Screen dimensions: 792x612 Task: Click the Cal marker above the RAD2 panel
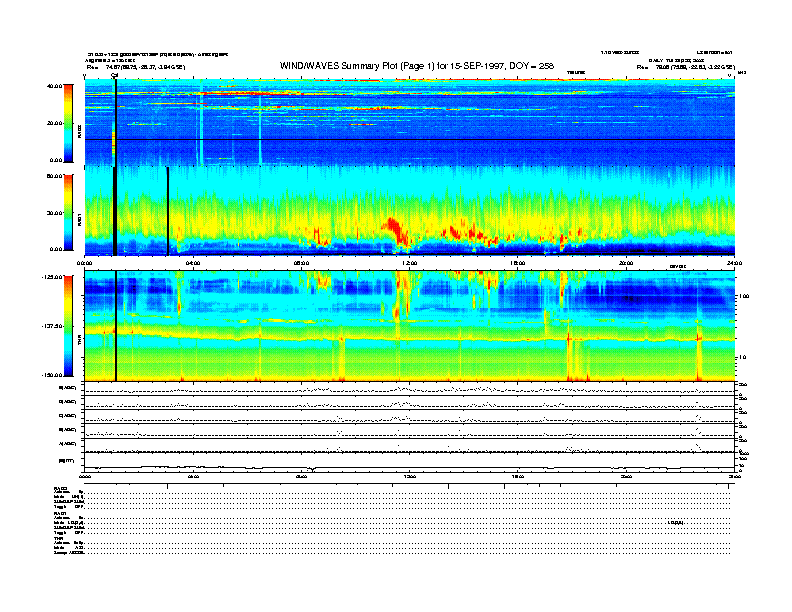point(114,76)
